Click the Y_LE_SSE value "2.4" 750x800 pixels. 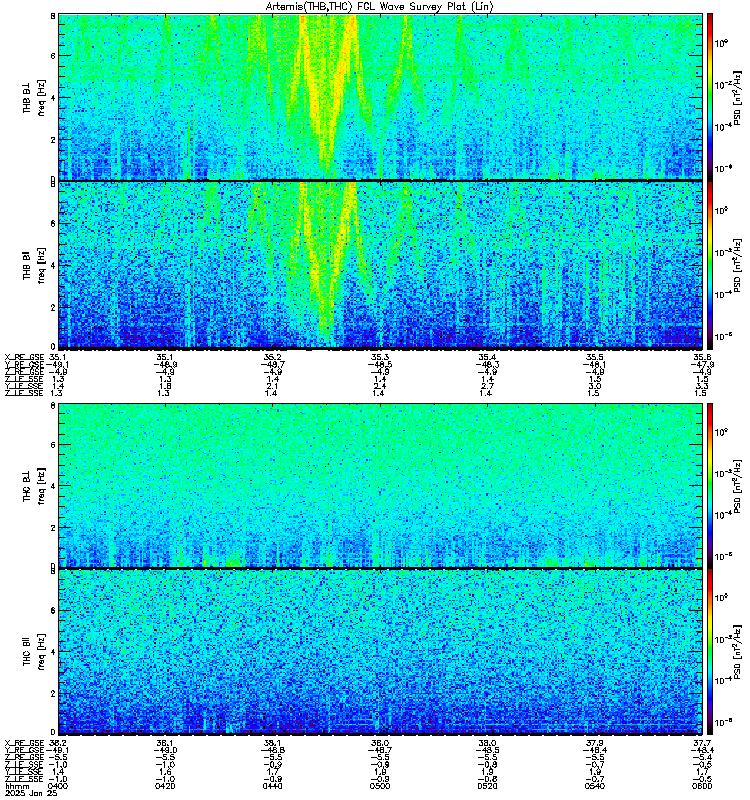pyautogui.click(x=380, y=386)
